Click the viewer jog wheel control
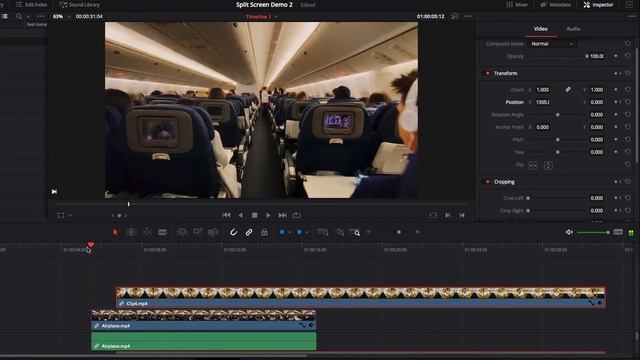The image size is (640, 360). 119,215
